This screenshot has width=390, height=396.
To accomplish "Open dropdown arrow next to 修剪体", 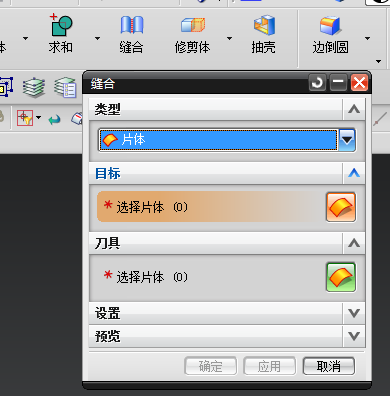I will pyautogui.click(x=229, y=38).
